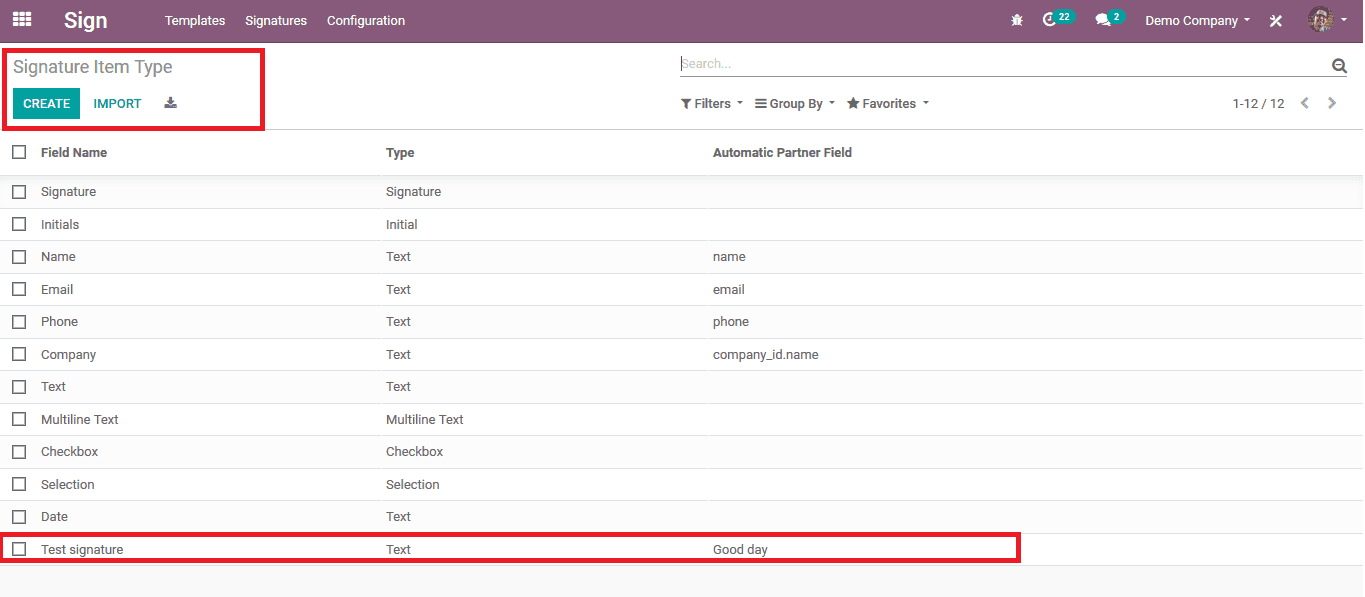Open conversations chat icon with 2 badge
This screenshot has height=597, width=1365.
click(x=1109, y=19)
